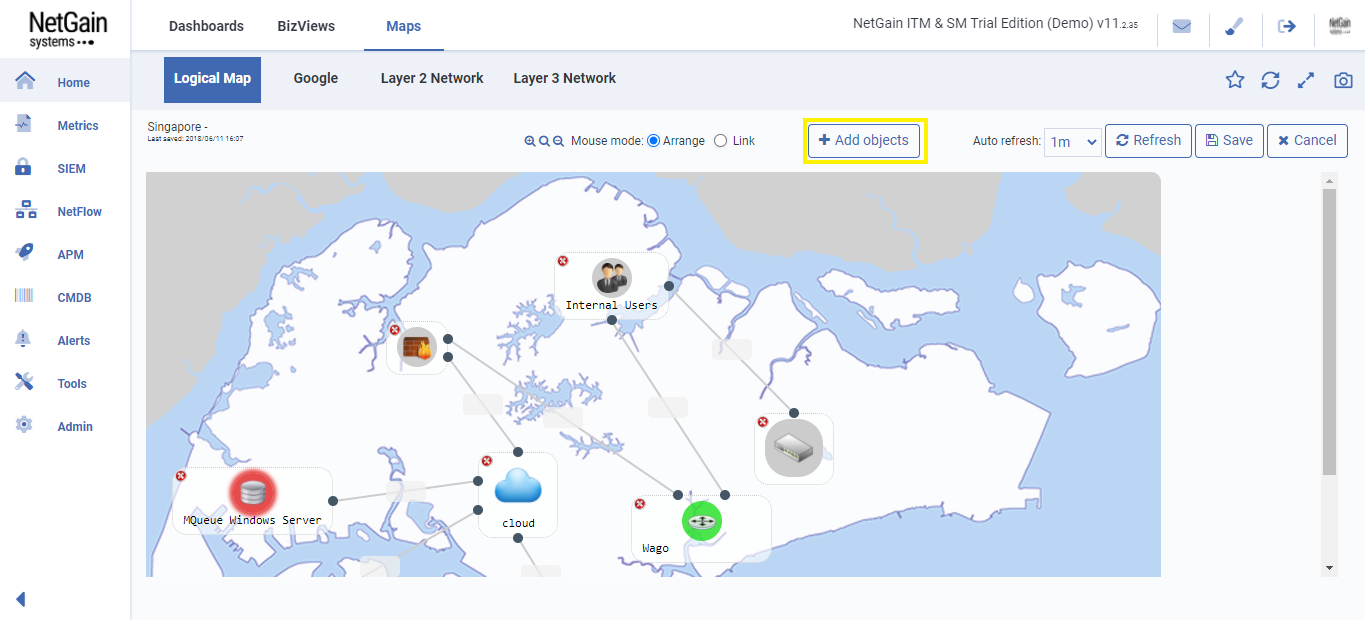Click the Internal Users label
The width and height of the screenshot is (1365, 620).
(x=612, y=305)
